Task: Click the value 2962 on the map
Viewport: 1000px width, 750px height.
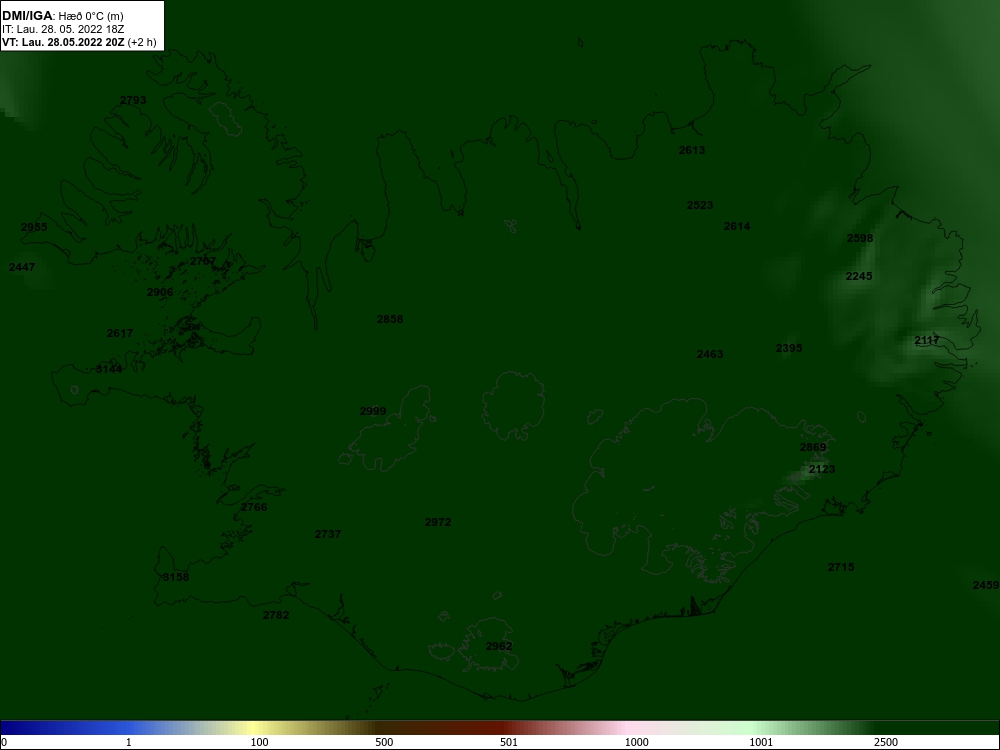Action: [x=499, y=646]
